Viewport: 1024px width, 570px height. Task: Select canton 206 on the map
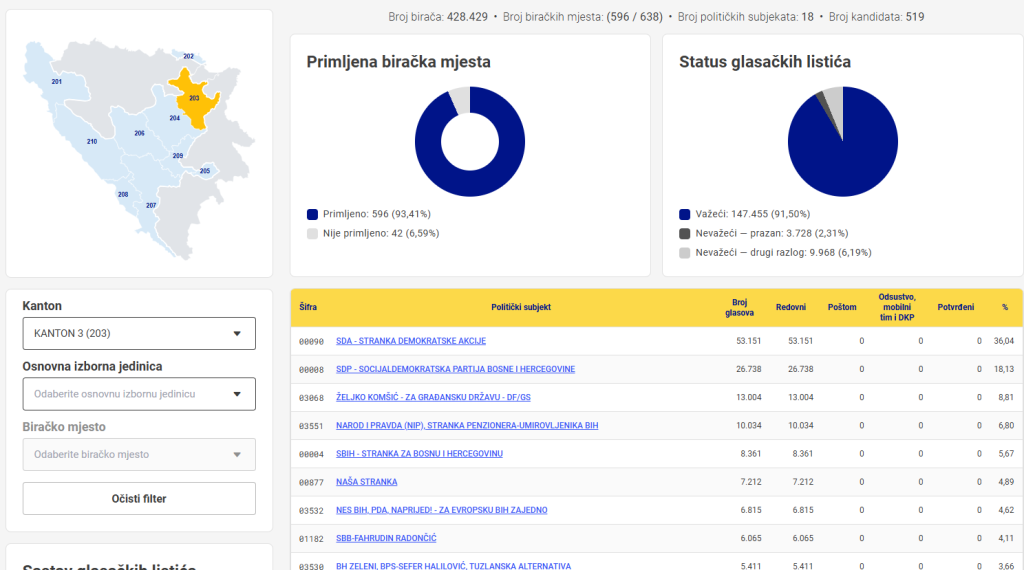(x=139, y=133)
